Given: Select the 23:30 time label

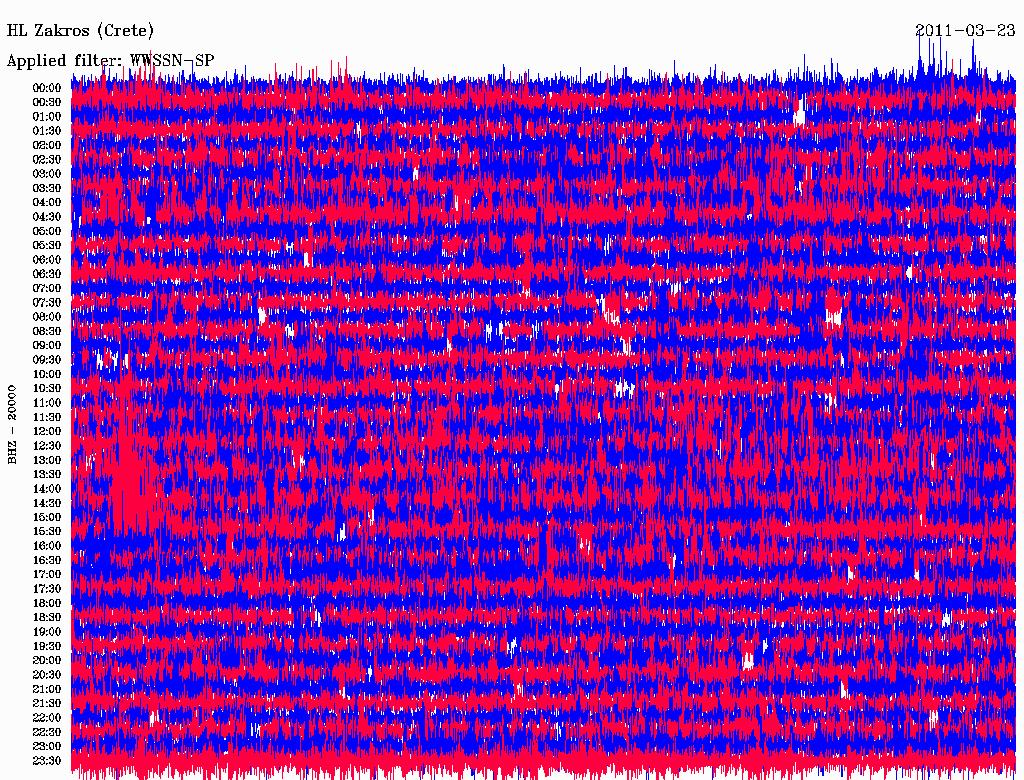Looking at the screenshot, I should [47, 760].
